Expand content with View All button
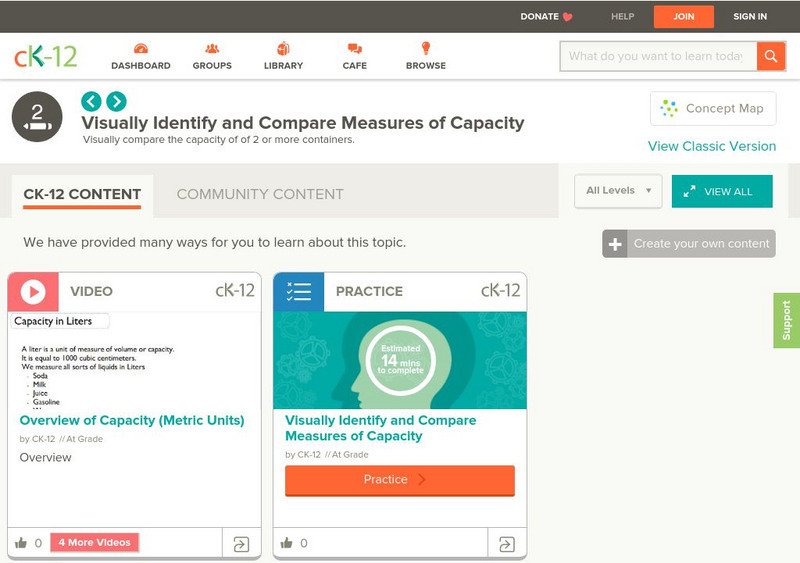The height and width of the screenshot is (563, 800). click(x=722, y=192)
